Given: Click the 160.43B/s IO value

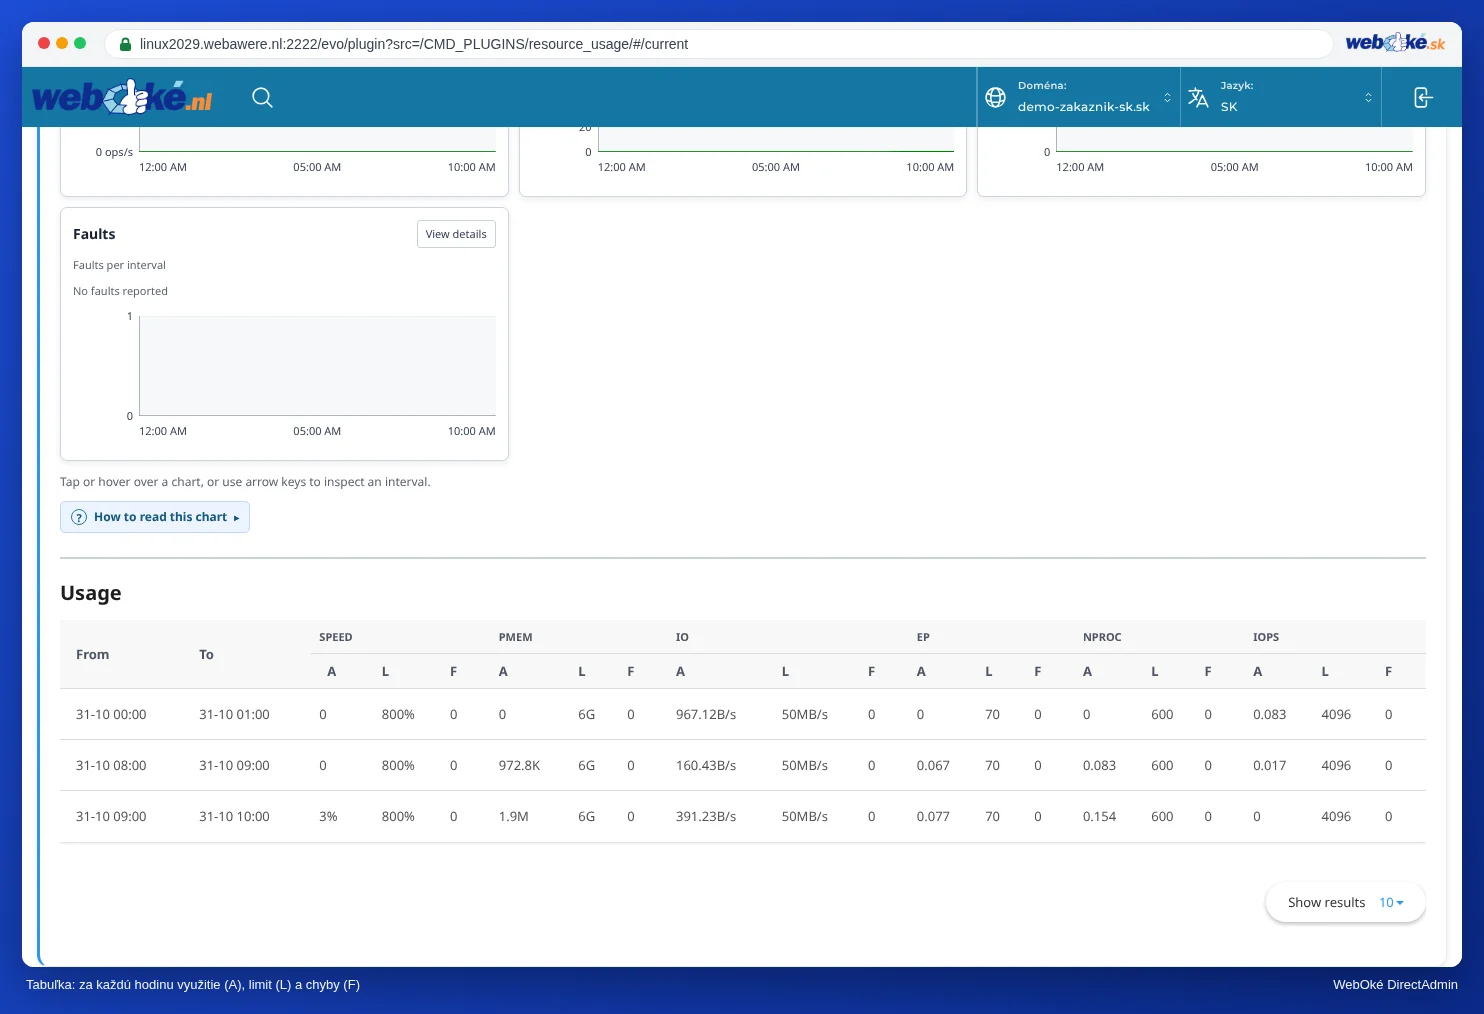Looking at the screenshot, I should coord(706,765).
